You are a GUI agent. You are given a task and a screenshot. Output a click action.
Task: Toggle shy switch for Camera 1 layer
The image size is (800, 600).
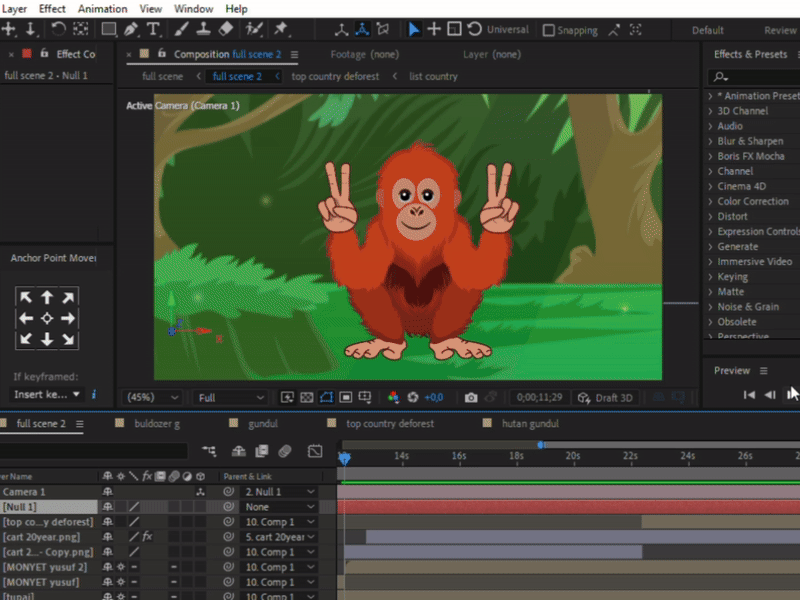[x=107, y=492]
